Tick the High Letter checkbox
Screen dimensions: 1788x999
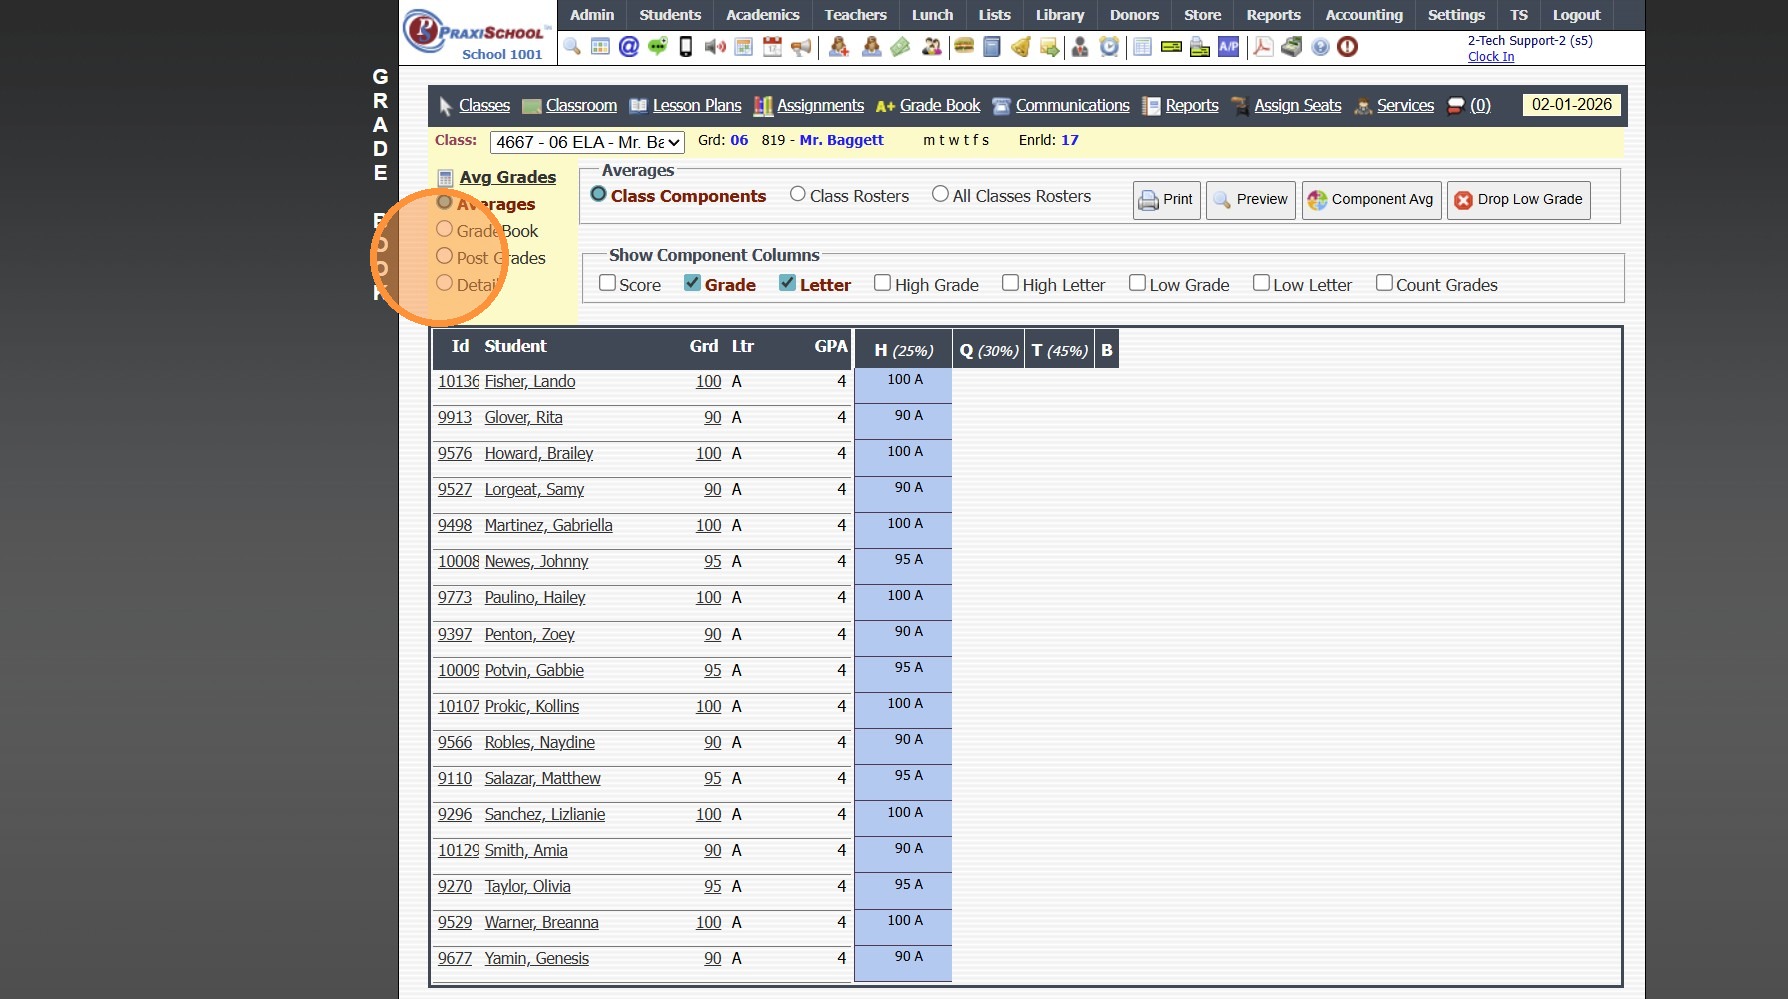[1010, 284]
